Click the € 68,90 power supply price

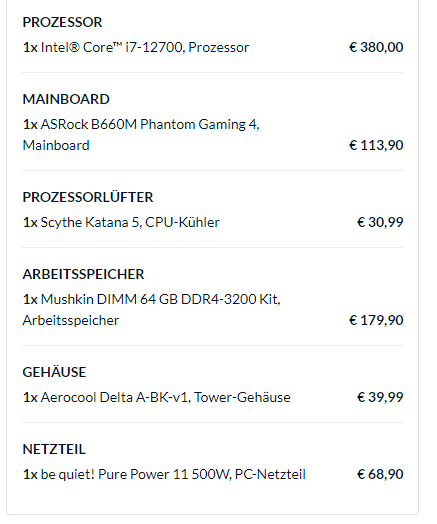(380, 474)
